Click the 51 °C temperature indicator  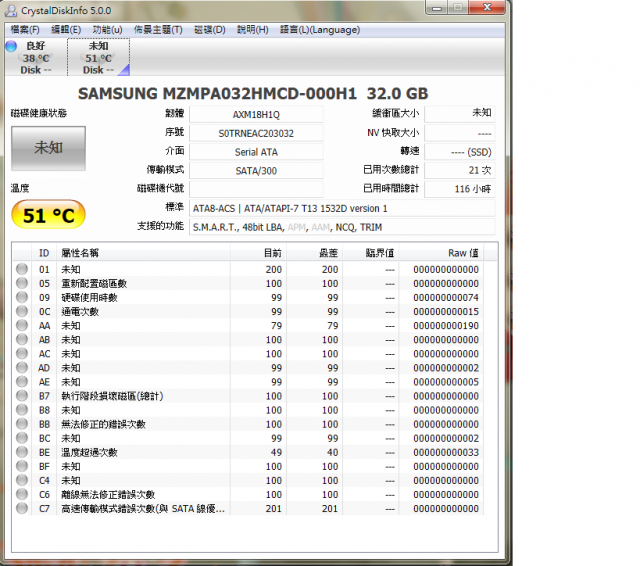tap(49, 215)
